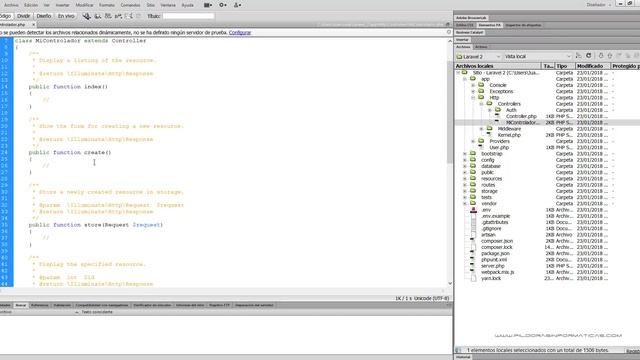Select the .env file icon

coord(473,210)
